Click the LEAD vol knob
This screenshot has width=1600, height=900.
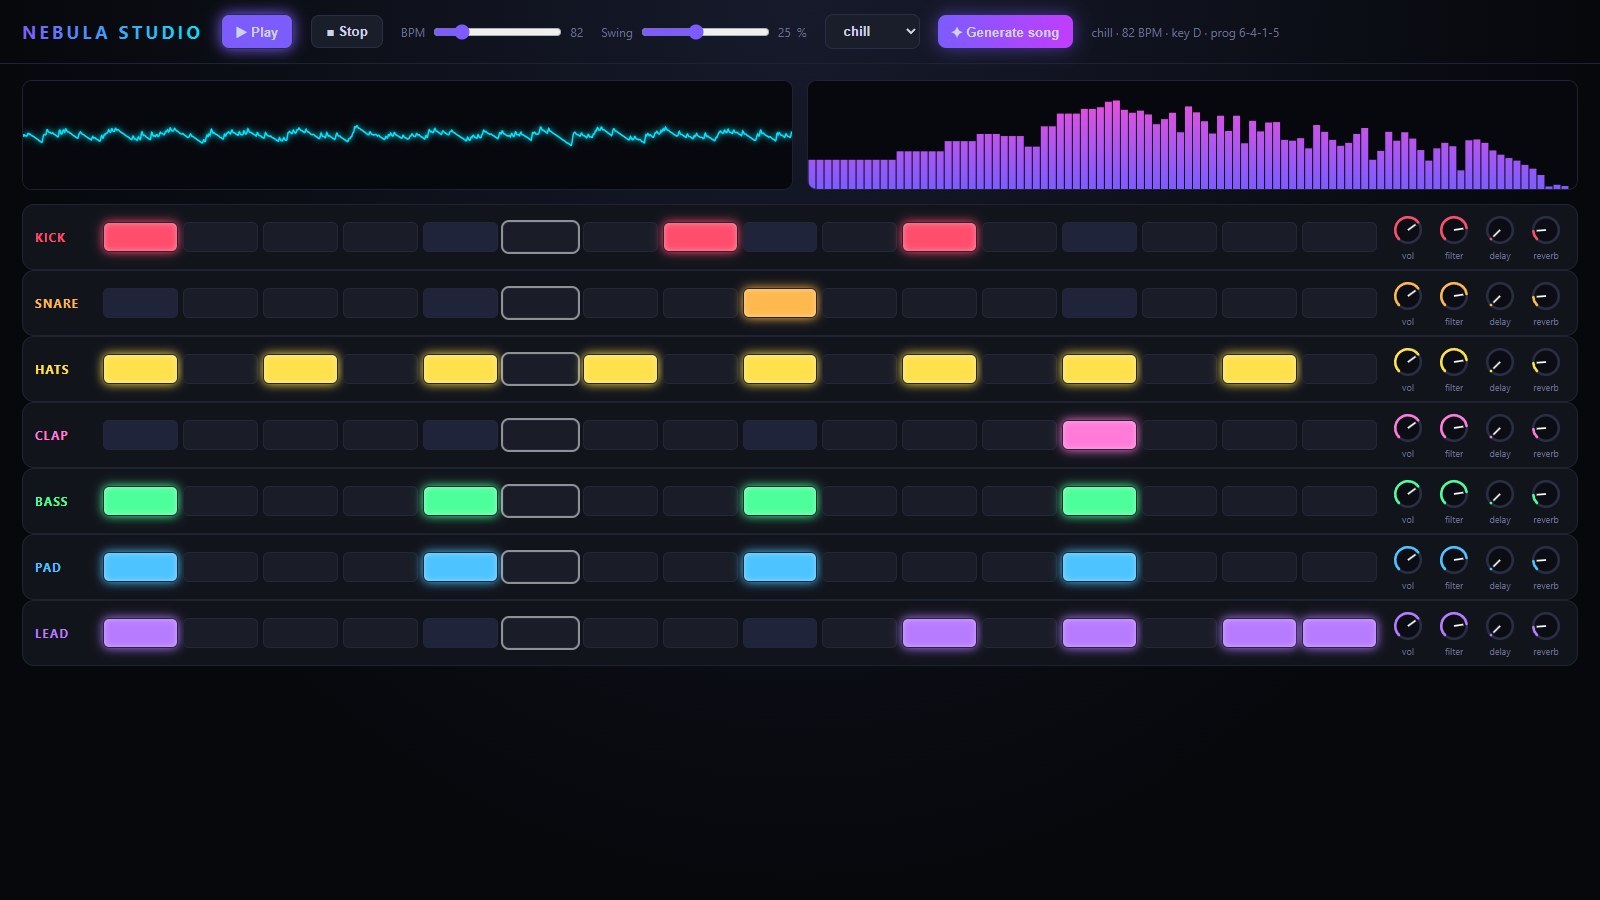click(1407, 626)
